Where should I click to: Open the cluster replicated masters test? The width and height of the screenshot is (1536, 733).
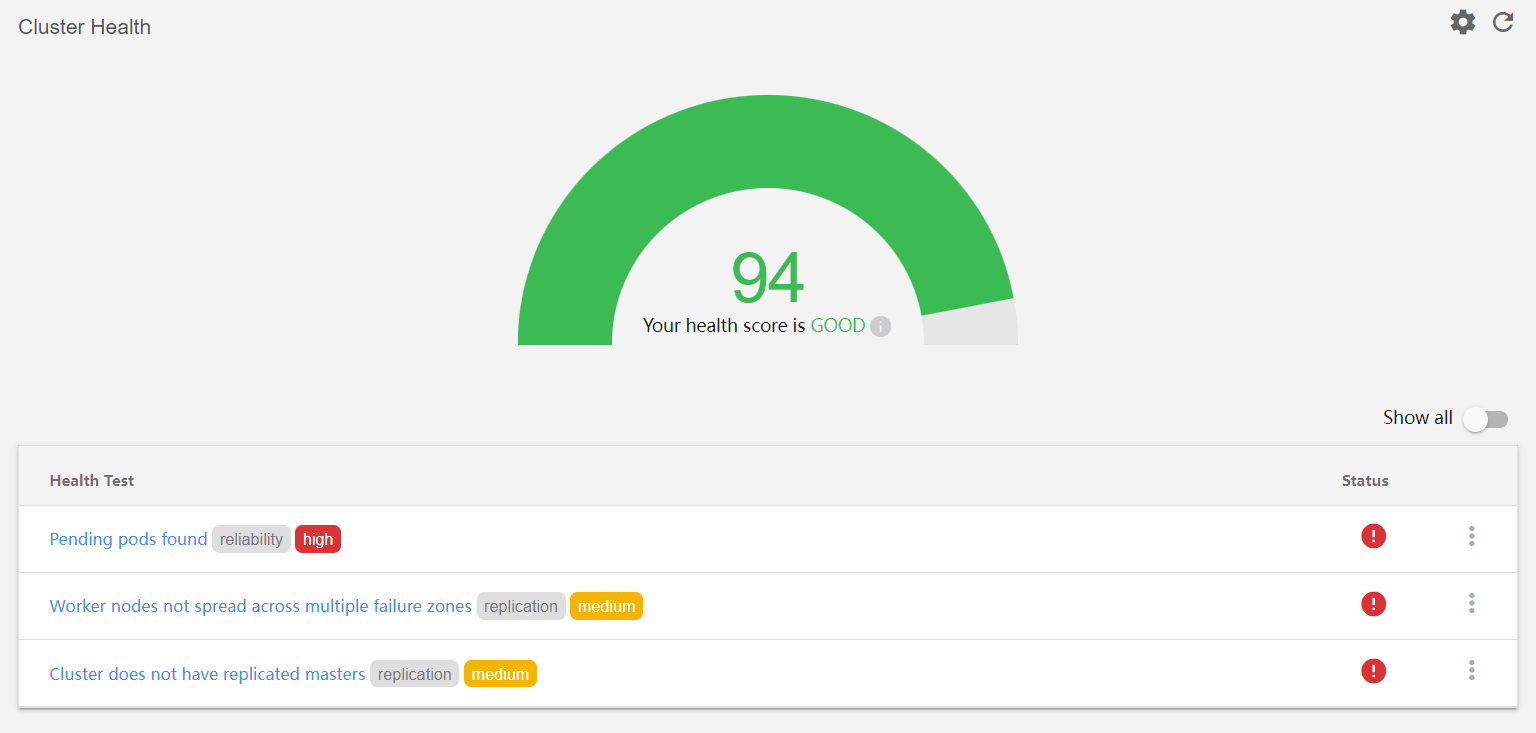coord(207,673)
